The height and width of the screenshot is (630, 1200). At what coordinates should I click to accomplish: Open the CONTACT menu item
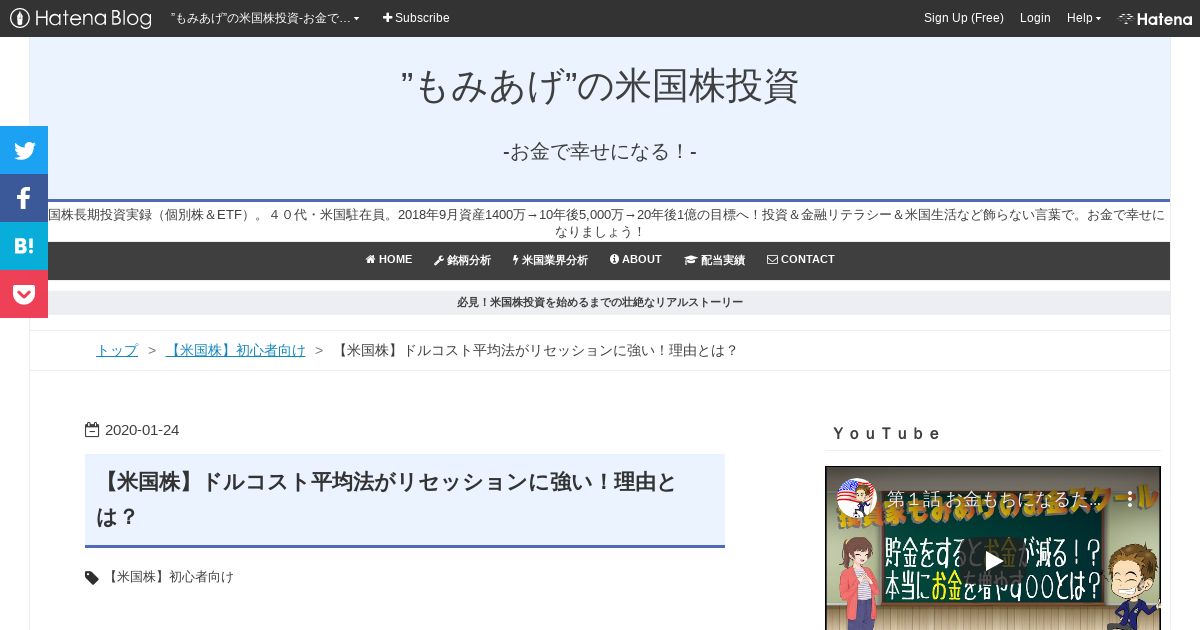point(800,260)
